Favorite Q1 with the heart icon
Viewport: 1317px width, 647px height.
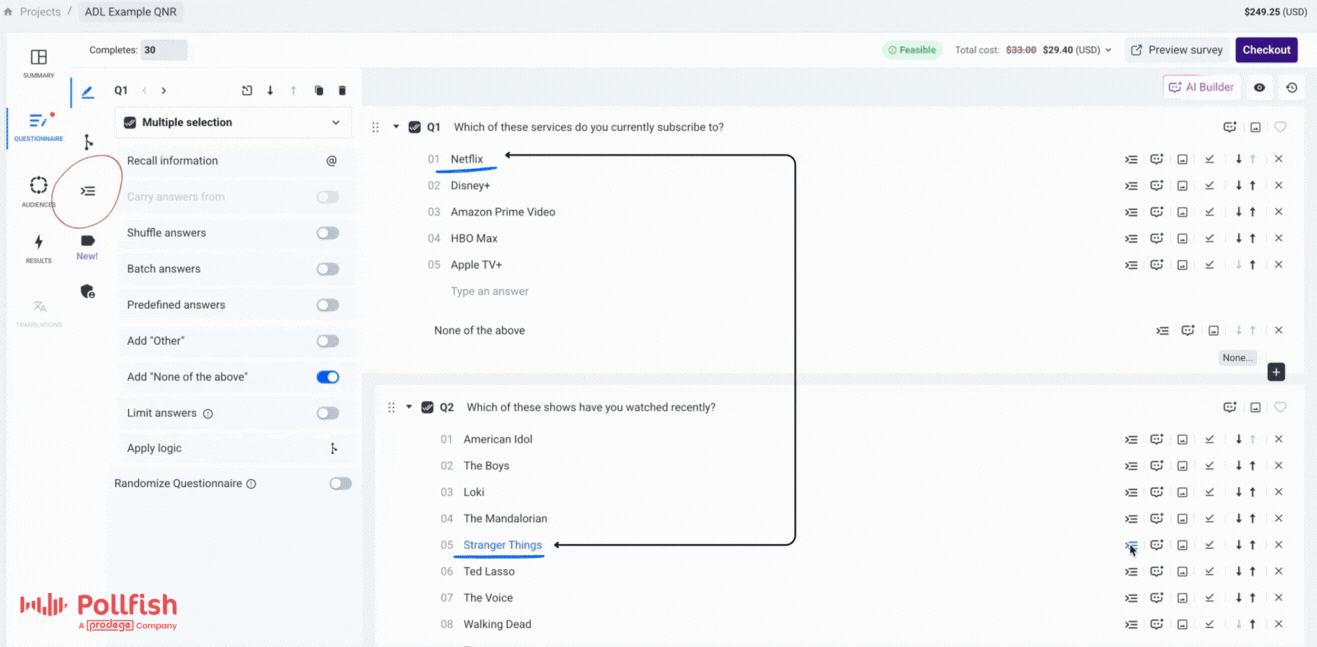tap(1280, 127)
